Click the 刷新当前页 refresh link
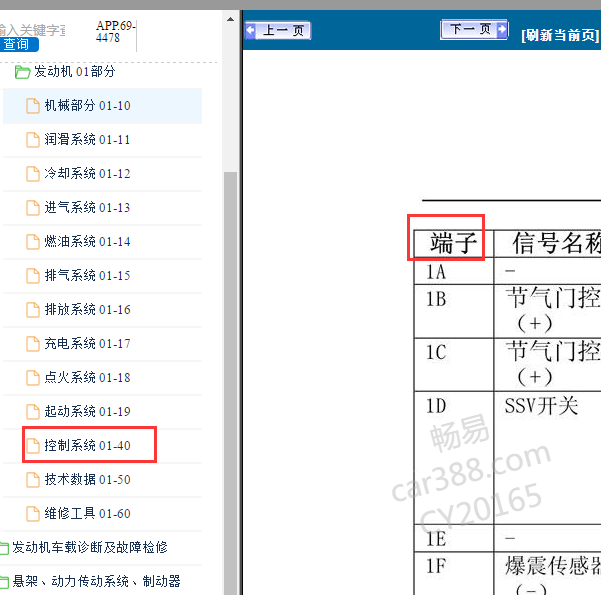Image resolution: width=601 pixels, height=595 pixels. click(x=560, y=35)
